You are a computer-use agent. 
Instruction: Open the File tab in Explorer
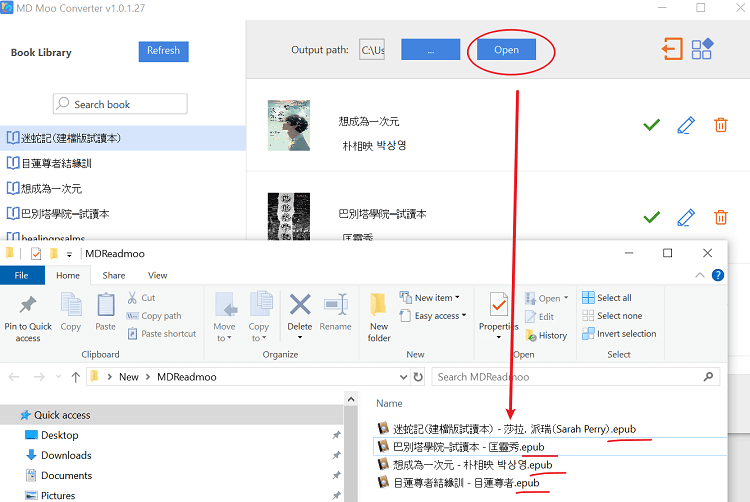[x=22, y=275]
